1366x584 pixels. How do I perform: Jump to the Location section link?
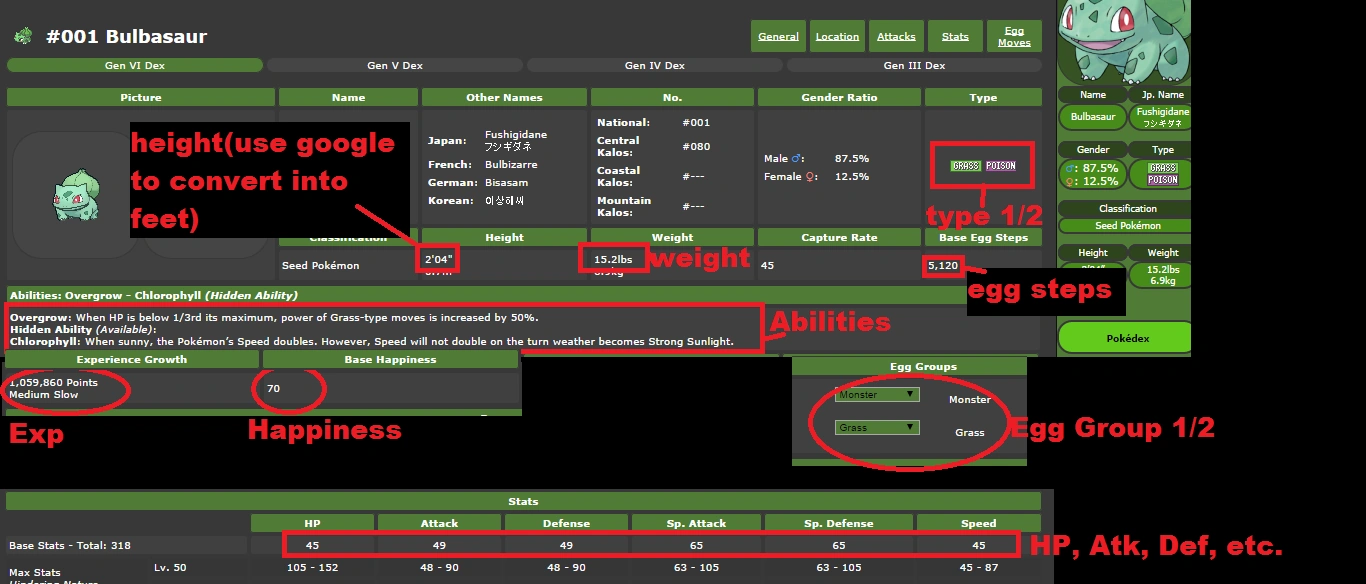837,36
